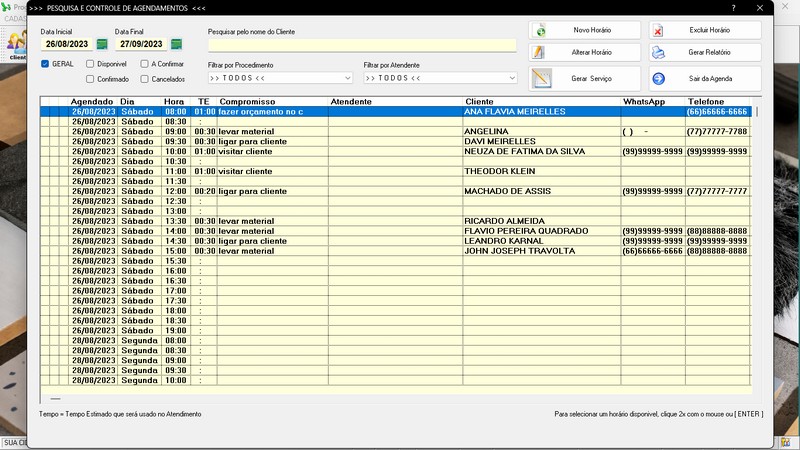This screenshot has height=450, width=800.
Task: Select the RICARDO ALMEIDA client cell
Action: (542, 221)
